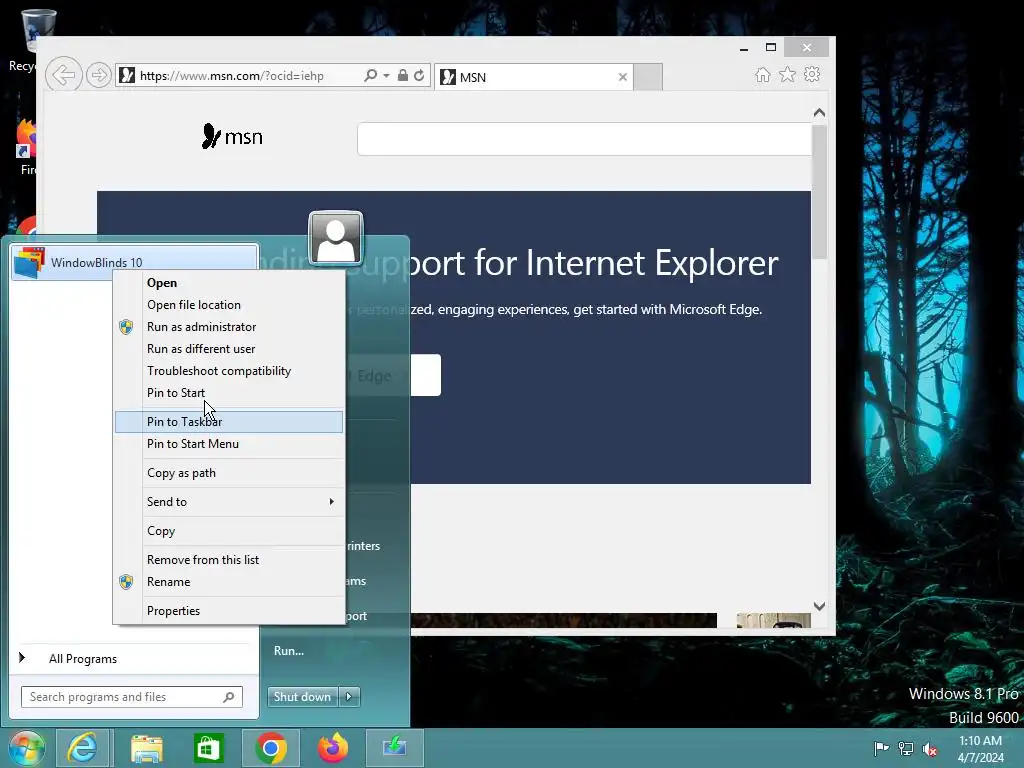The width and height of the screenshot is (1024, 768).
Task: Click the IE scrollbar up arrow
Action: click(x=819, y=112)
